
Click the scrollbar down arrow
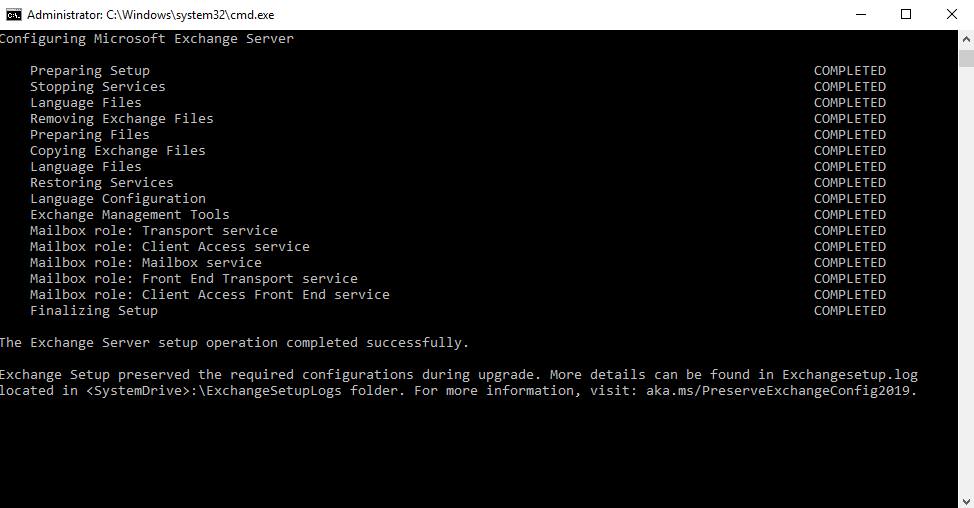coord(966,500)
